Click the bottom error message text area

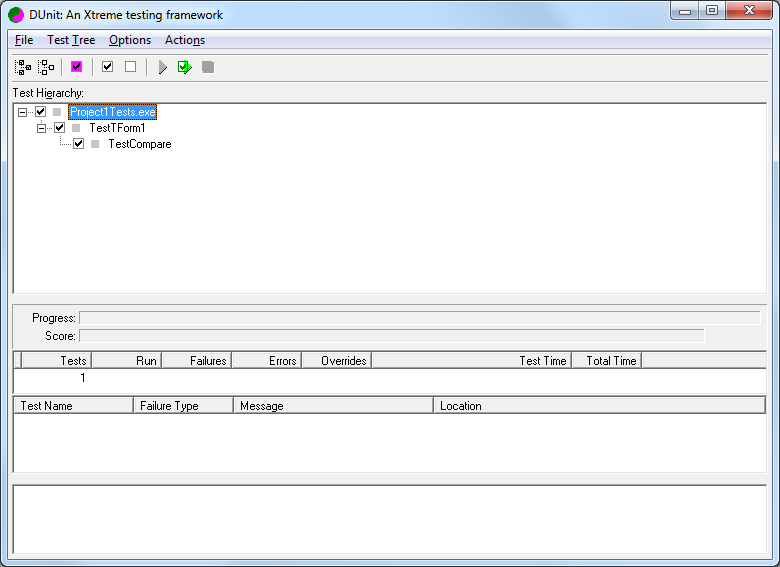tap(390, 519)
